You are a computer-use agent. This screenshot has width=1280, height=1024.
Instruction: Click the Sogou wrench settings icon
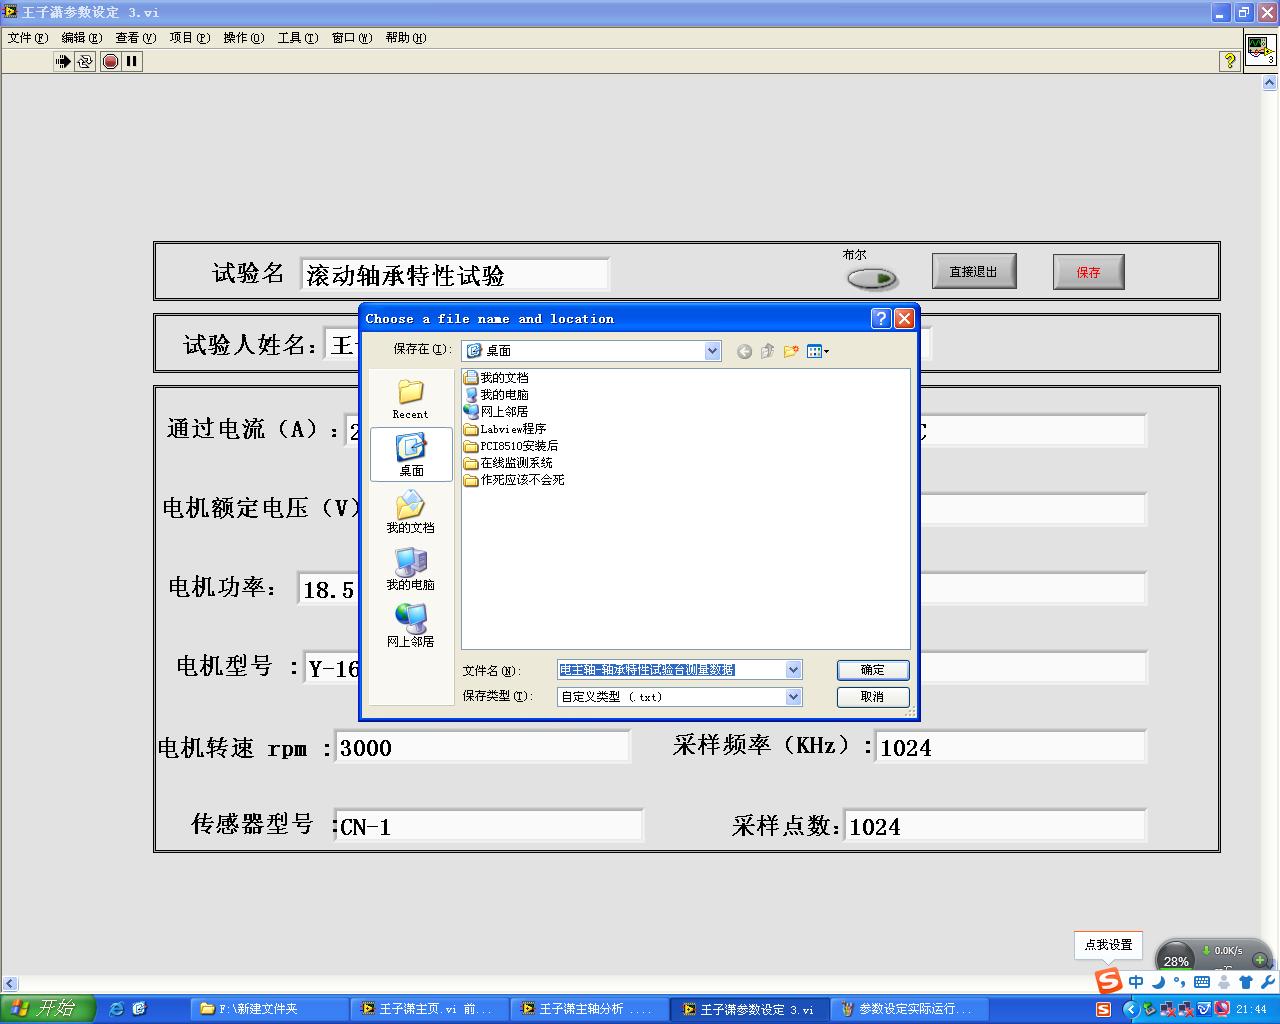pyautogui.click(x=1267, y=982)
